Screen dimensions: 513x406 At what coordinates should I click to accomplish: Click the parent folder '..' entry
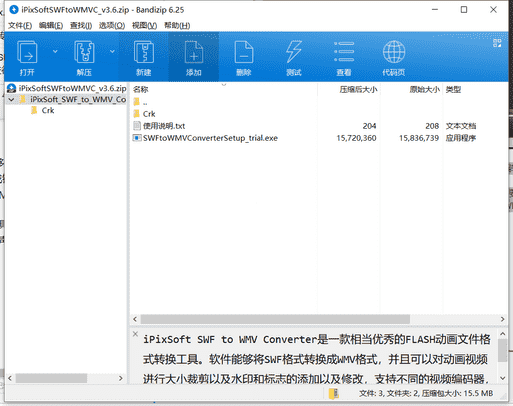coord(140,102)
